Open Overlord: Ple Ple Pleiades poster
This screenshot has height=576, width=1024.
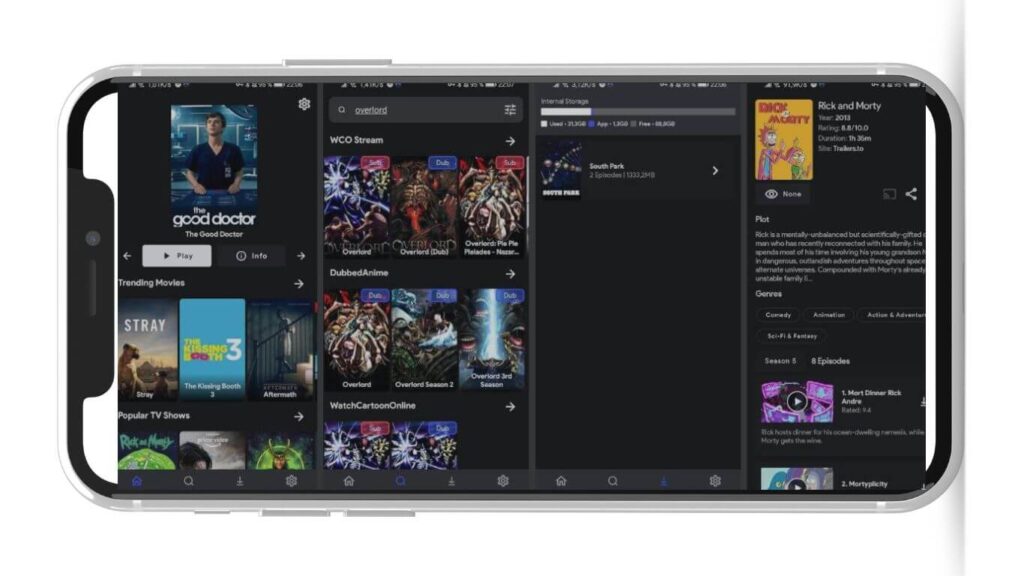tap(492, 206)
